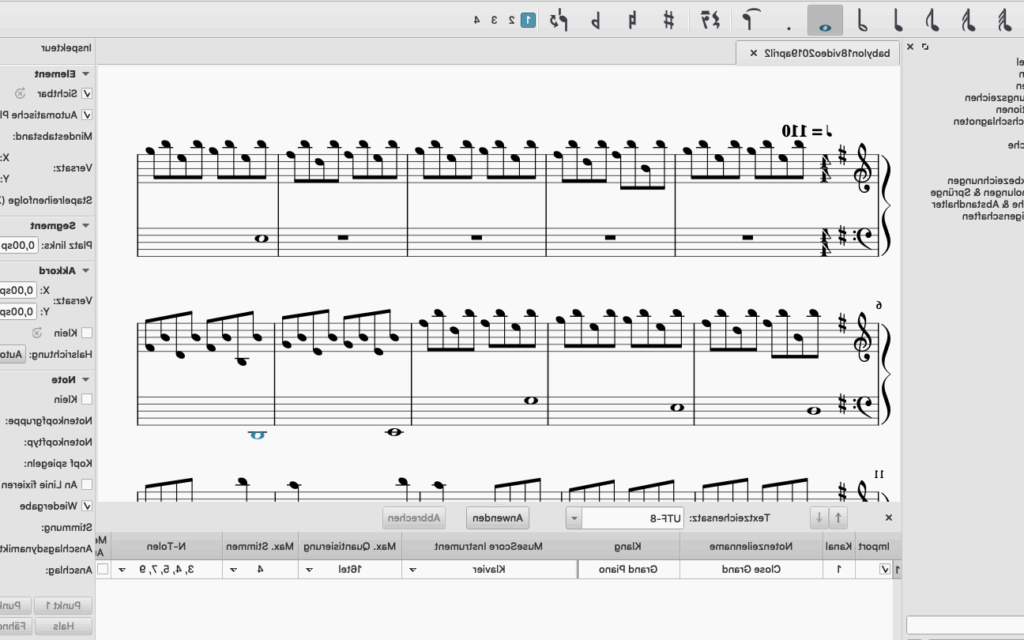Toggle the Wiedergabe checkbox
1024x640 pixels.
pyautogui.click(x=87, y=506)
